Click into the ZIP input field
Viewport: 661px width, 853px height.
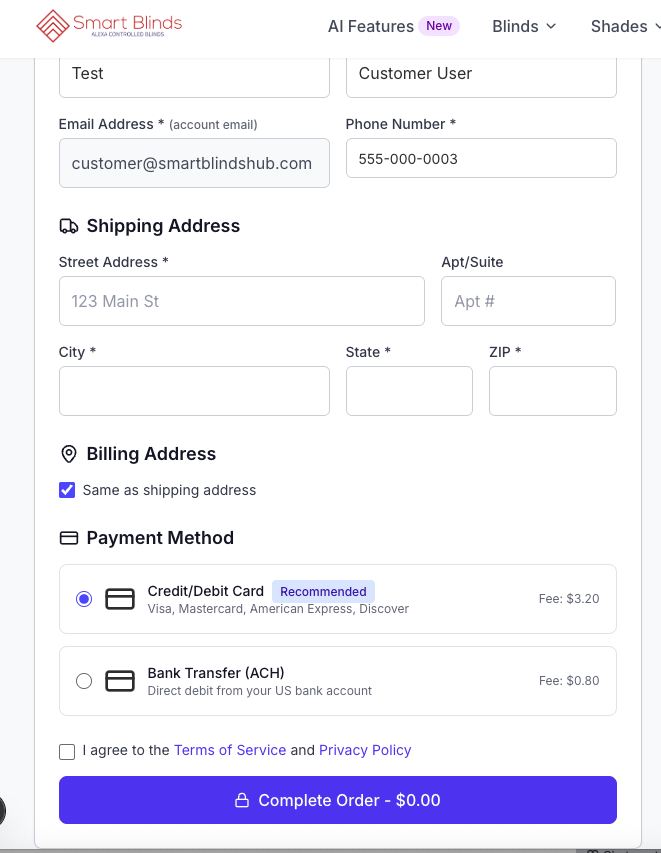click(x=552, y=391)
